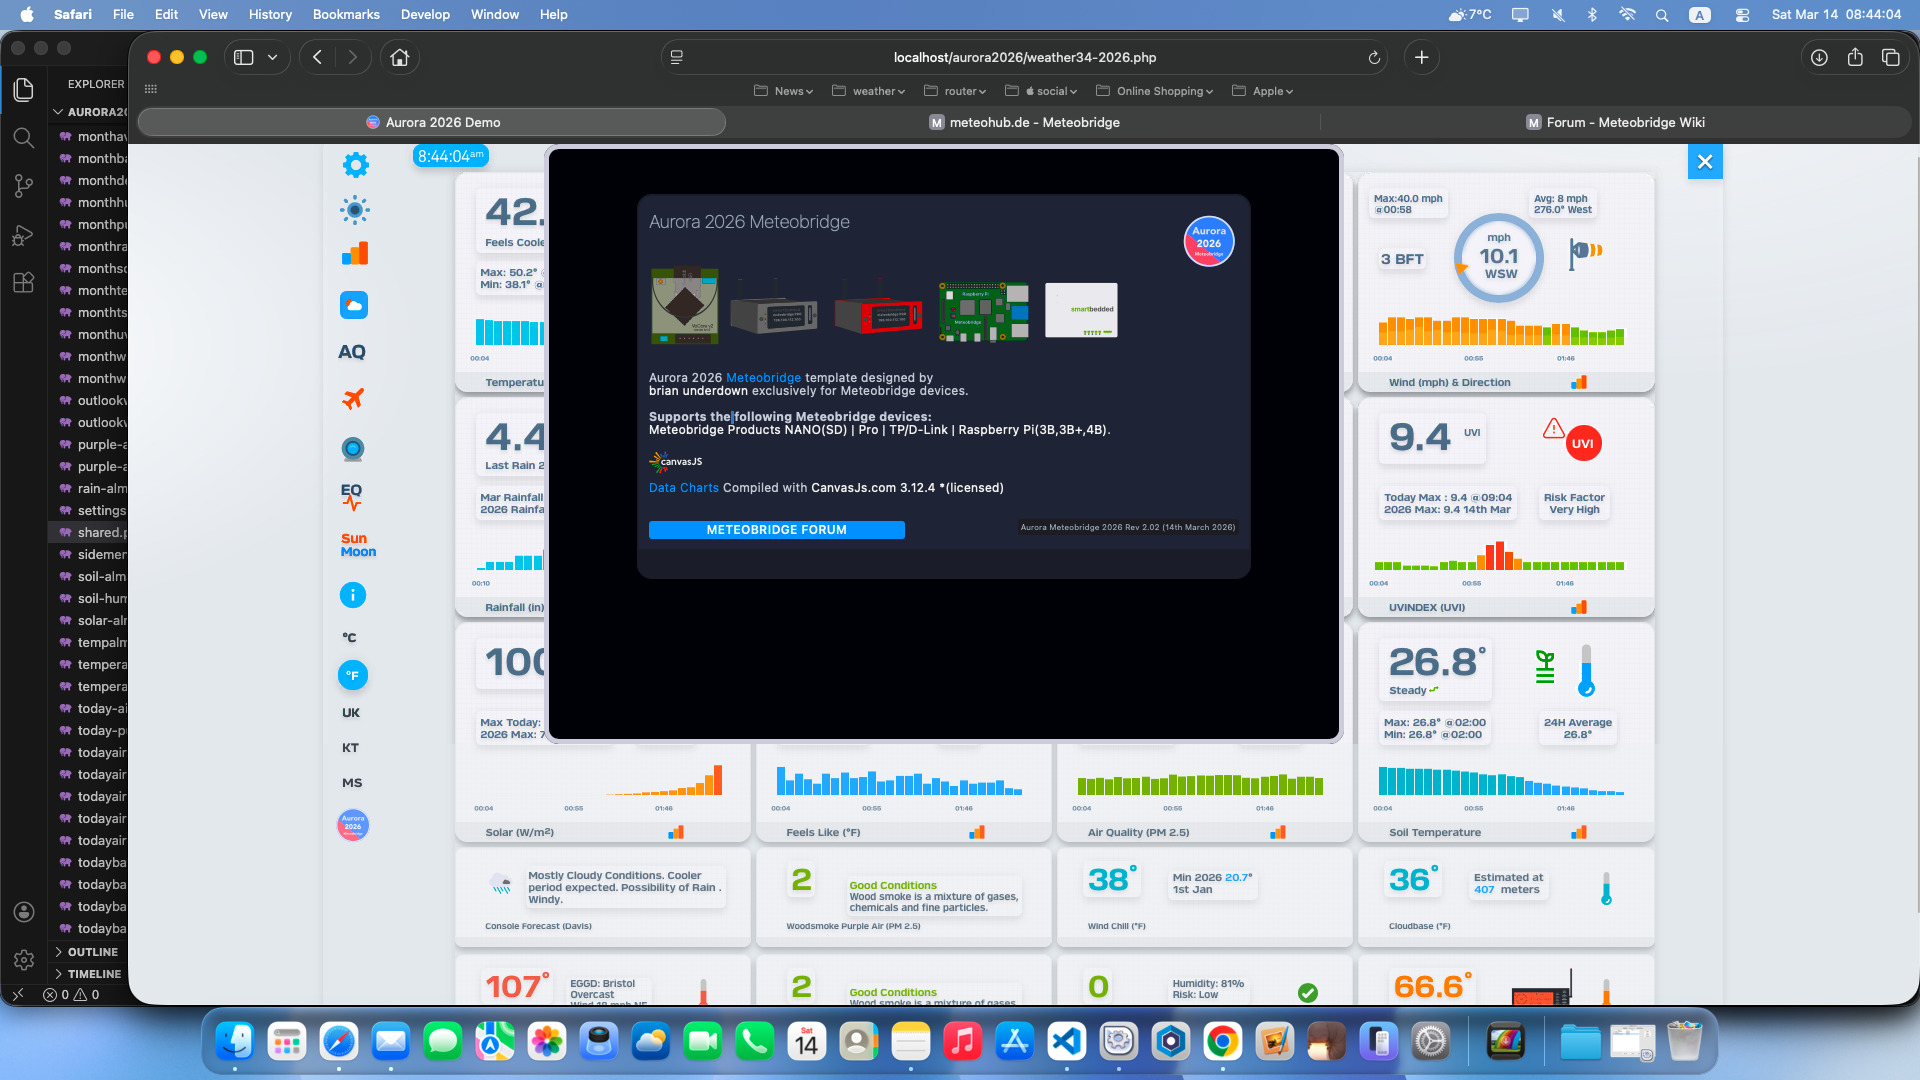Click the blue info icon in sidebar
Viewport: 1920px width, 1080px height.
pos(353,596)
